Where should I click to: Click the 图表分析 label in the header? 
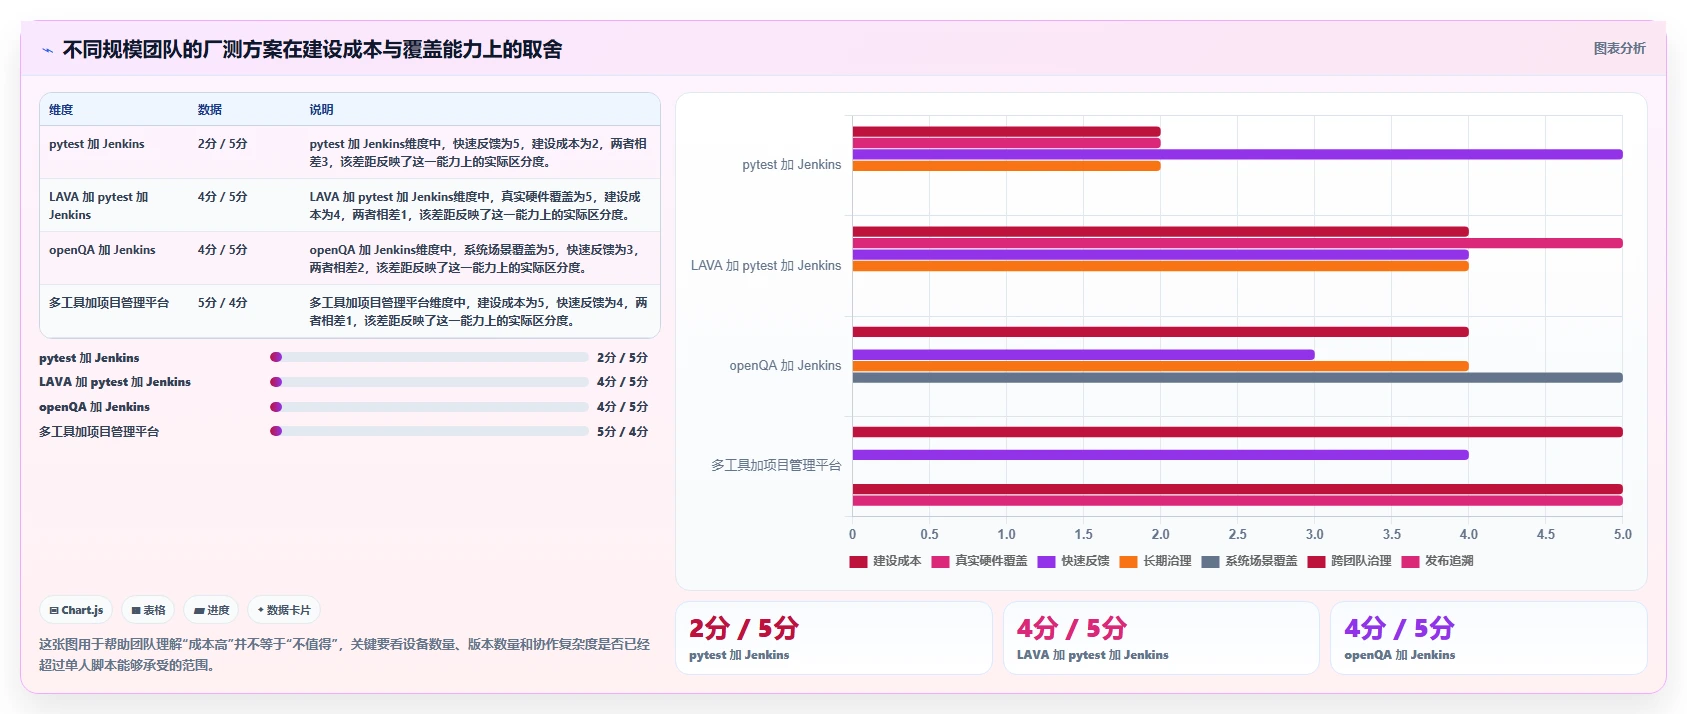[x=1619, y=48]
